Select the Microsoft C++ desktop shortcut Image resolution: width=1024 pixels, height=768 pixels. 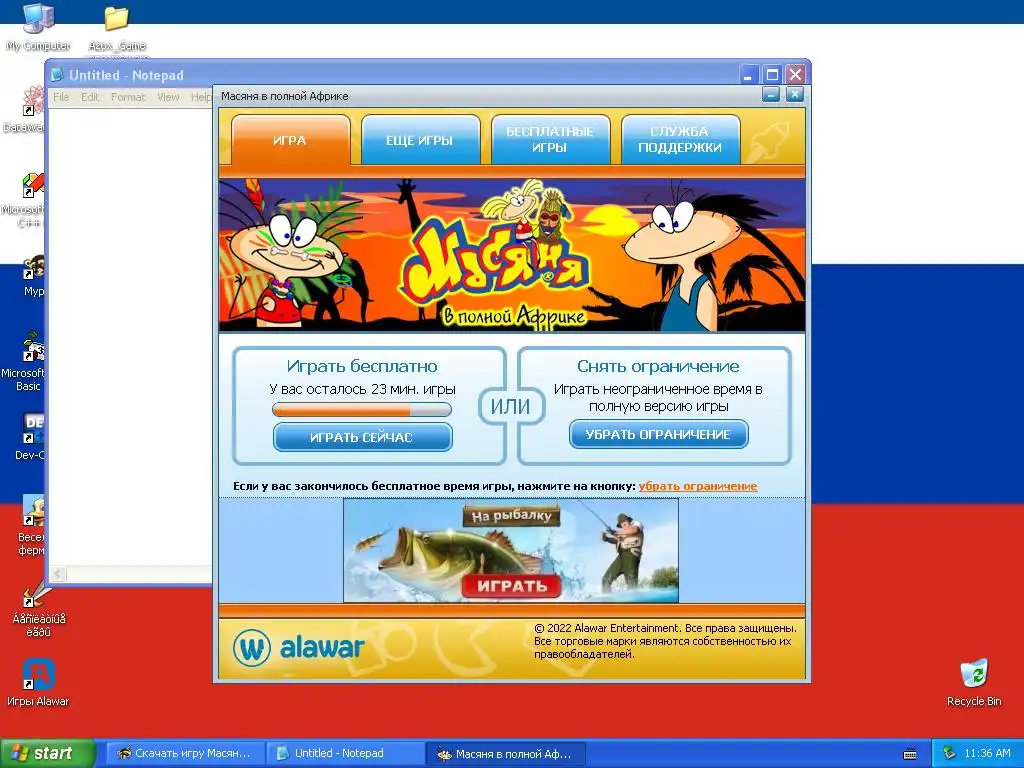[24, 200]
